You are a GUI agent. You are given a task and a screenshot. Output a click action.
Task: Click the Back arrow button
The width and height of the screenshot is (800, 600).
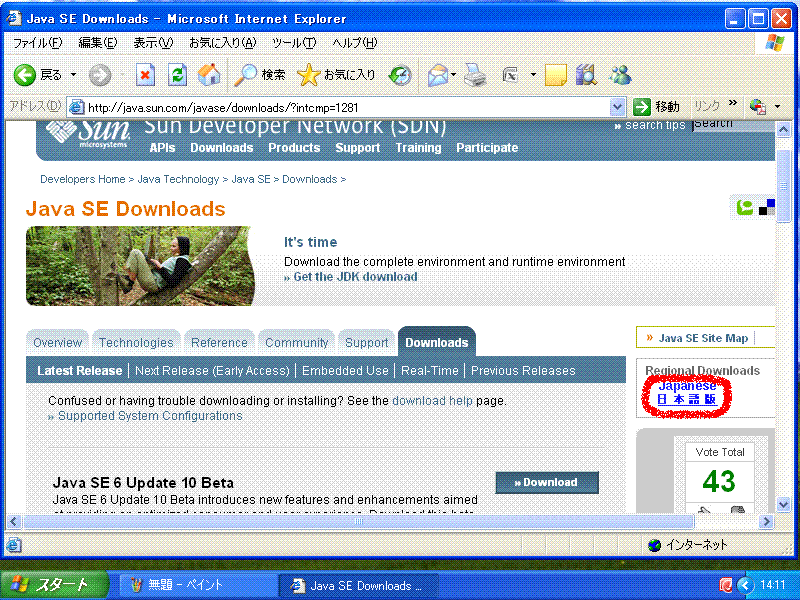pos(24,75)
